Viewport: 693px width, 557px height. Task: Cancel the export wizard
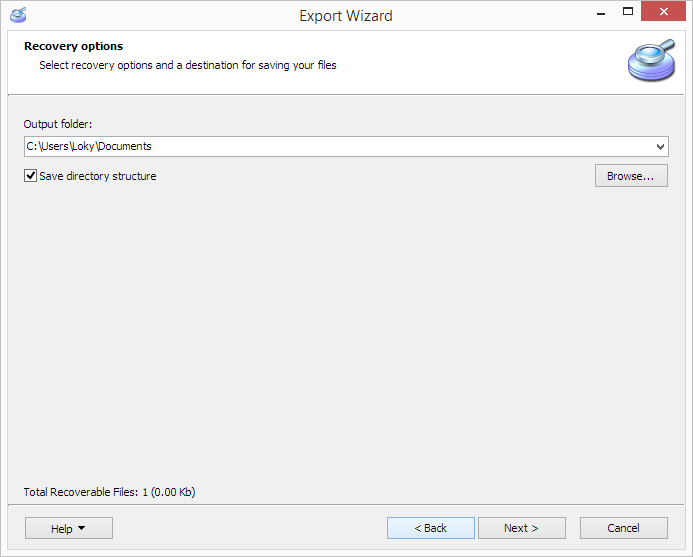(623, 528)
